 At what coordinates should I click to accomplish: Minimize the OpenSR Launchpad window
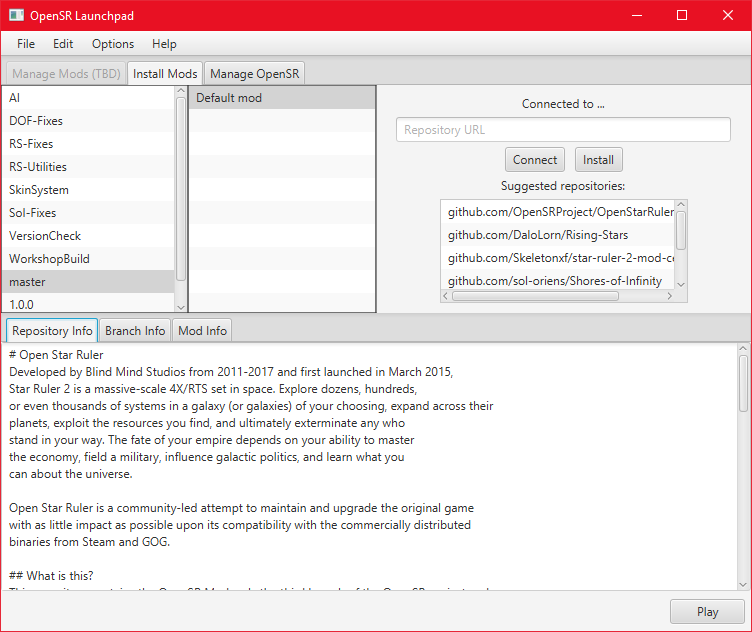(637, 15)
